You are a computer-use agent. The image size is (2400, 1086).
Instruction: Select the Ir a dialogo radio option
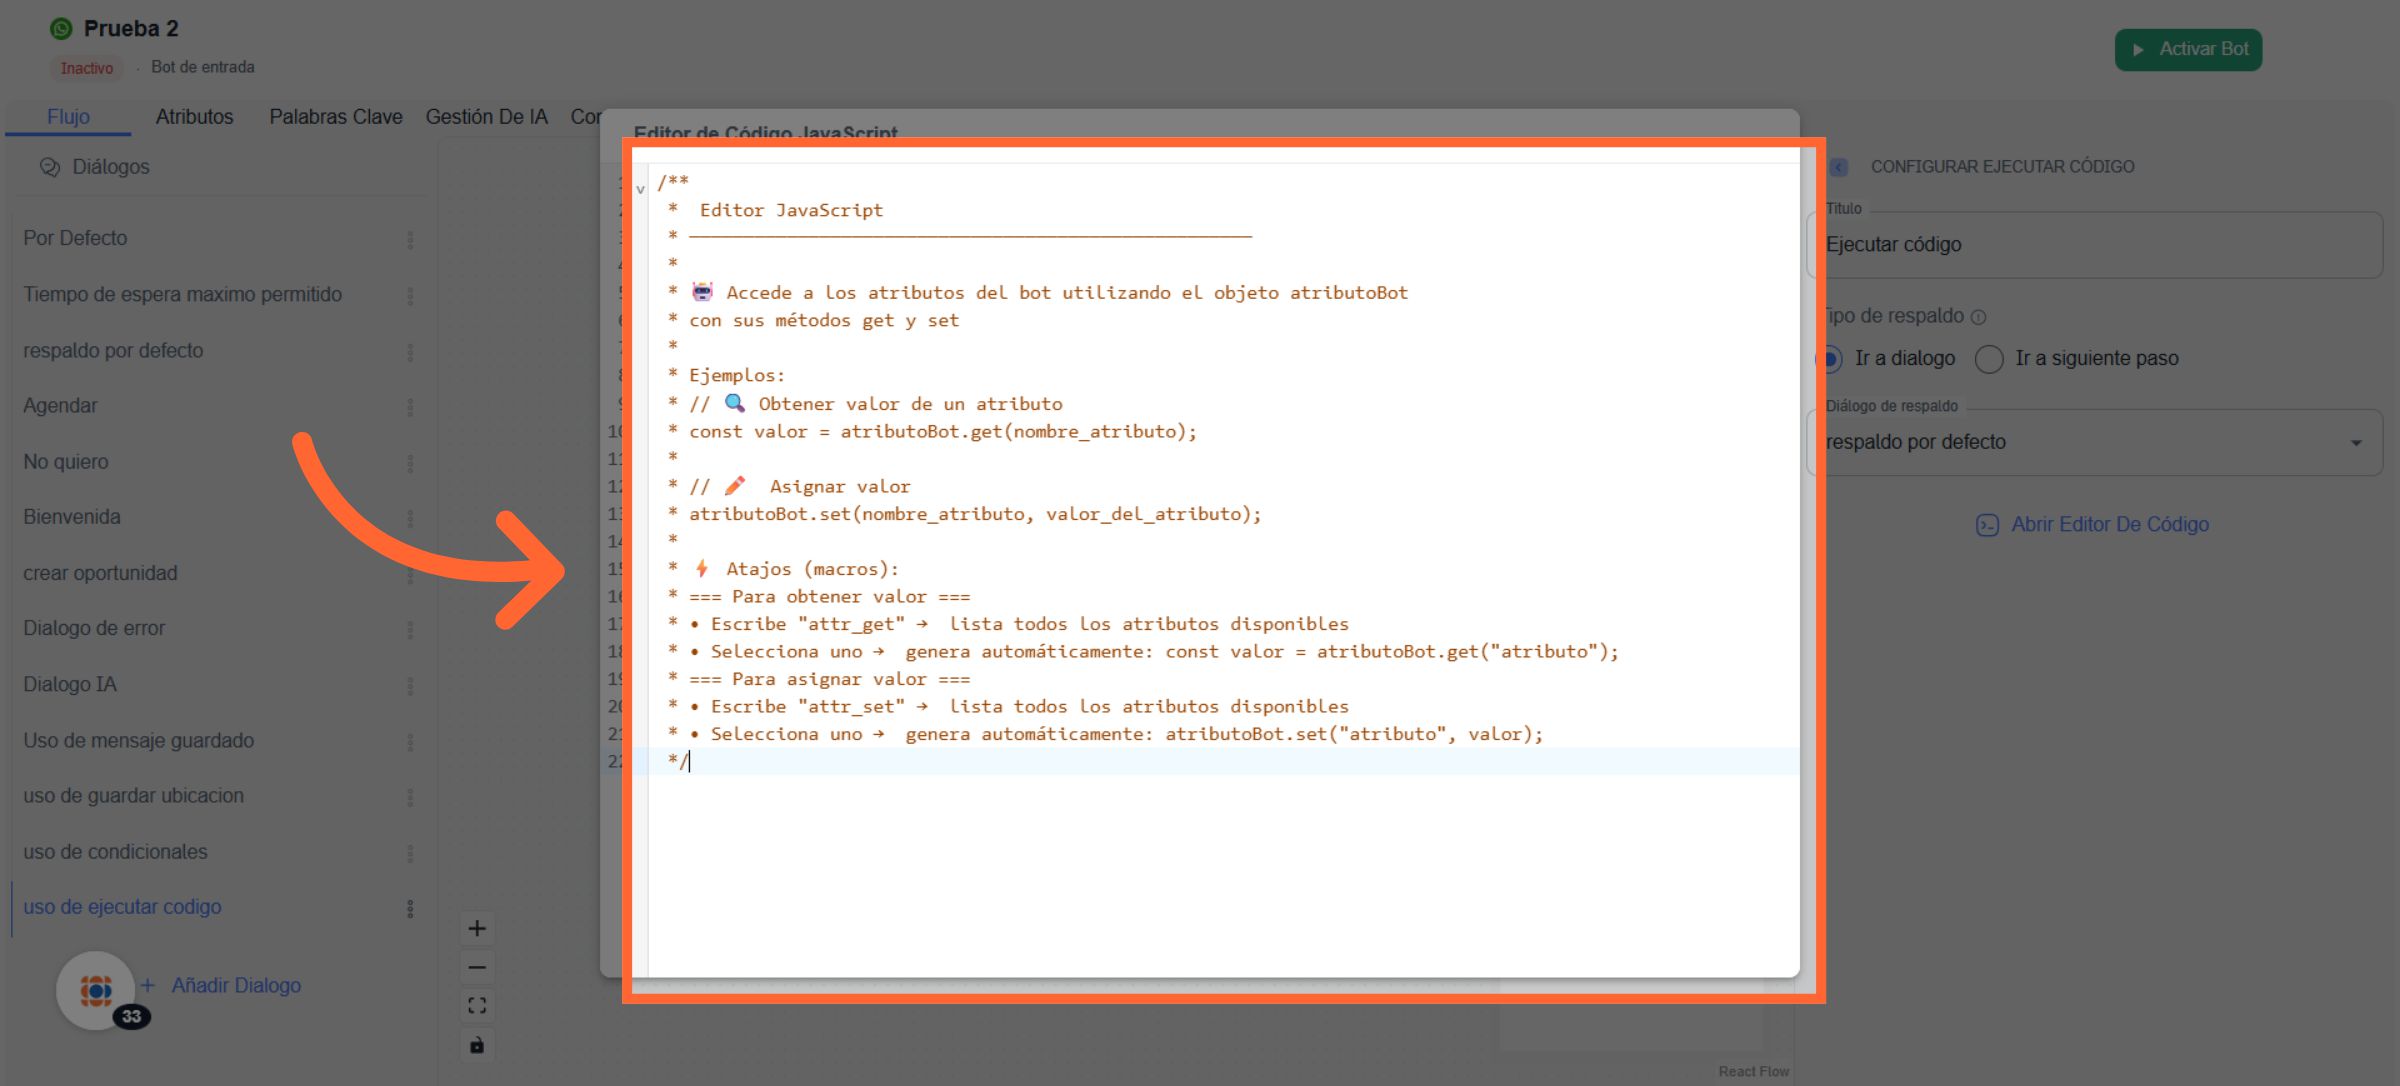(1830, 358)
